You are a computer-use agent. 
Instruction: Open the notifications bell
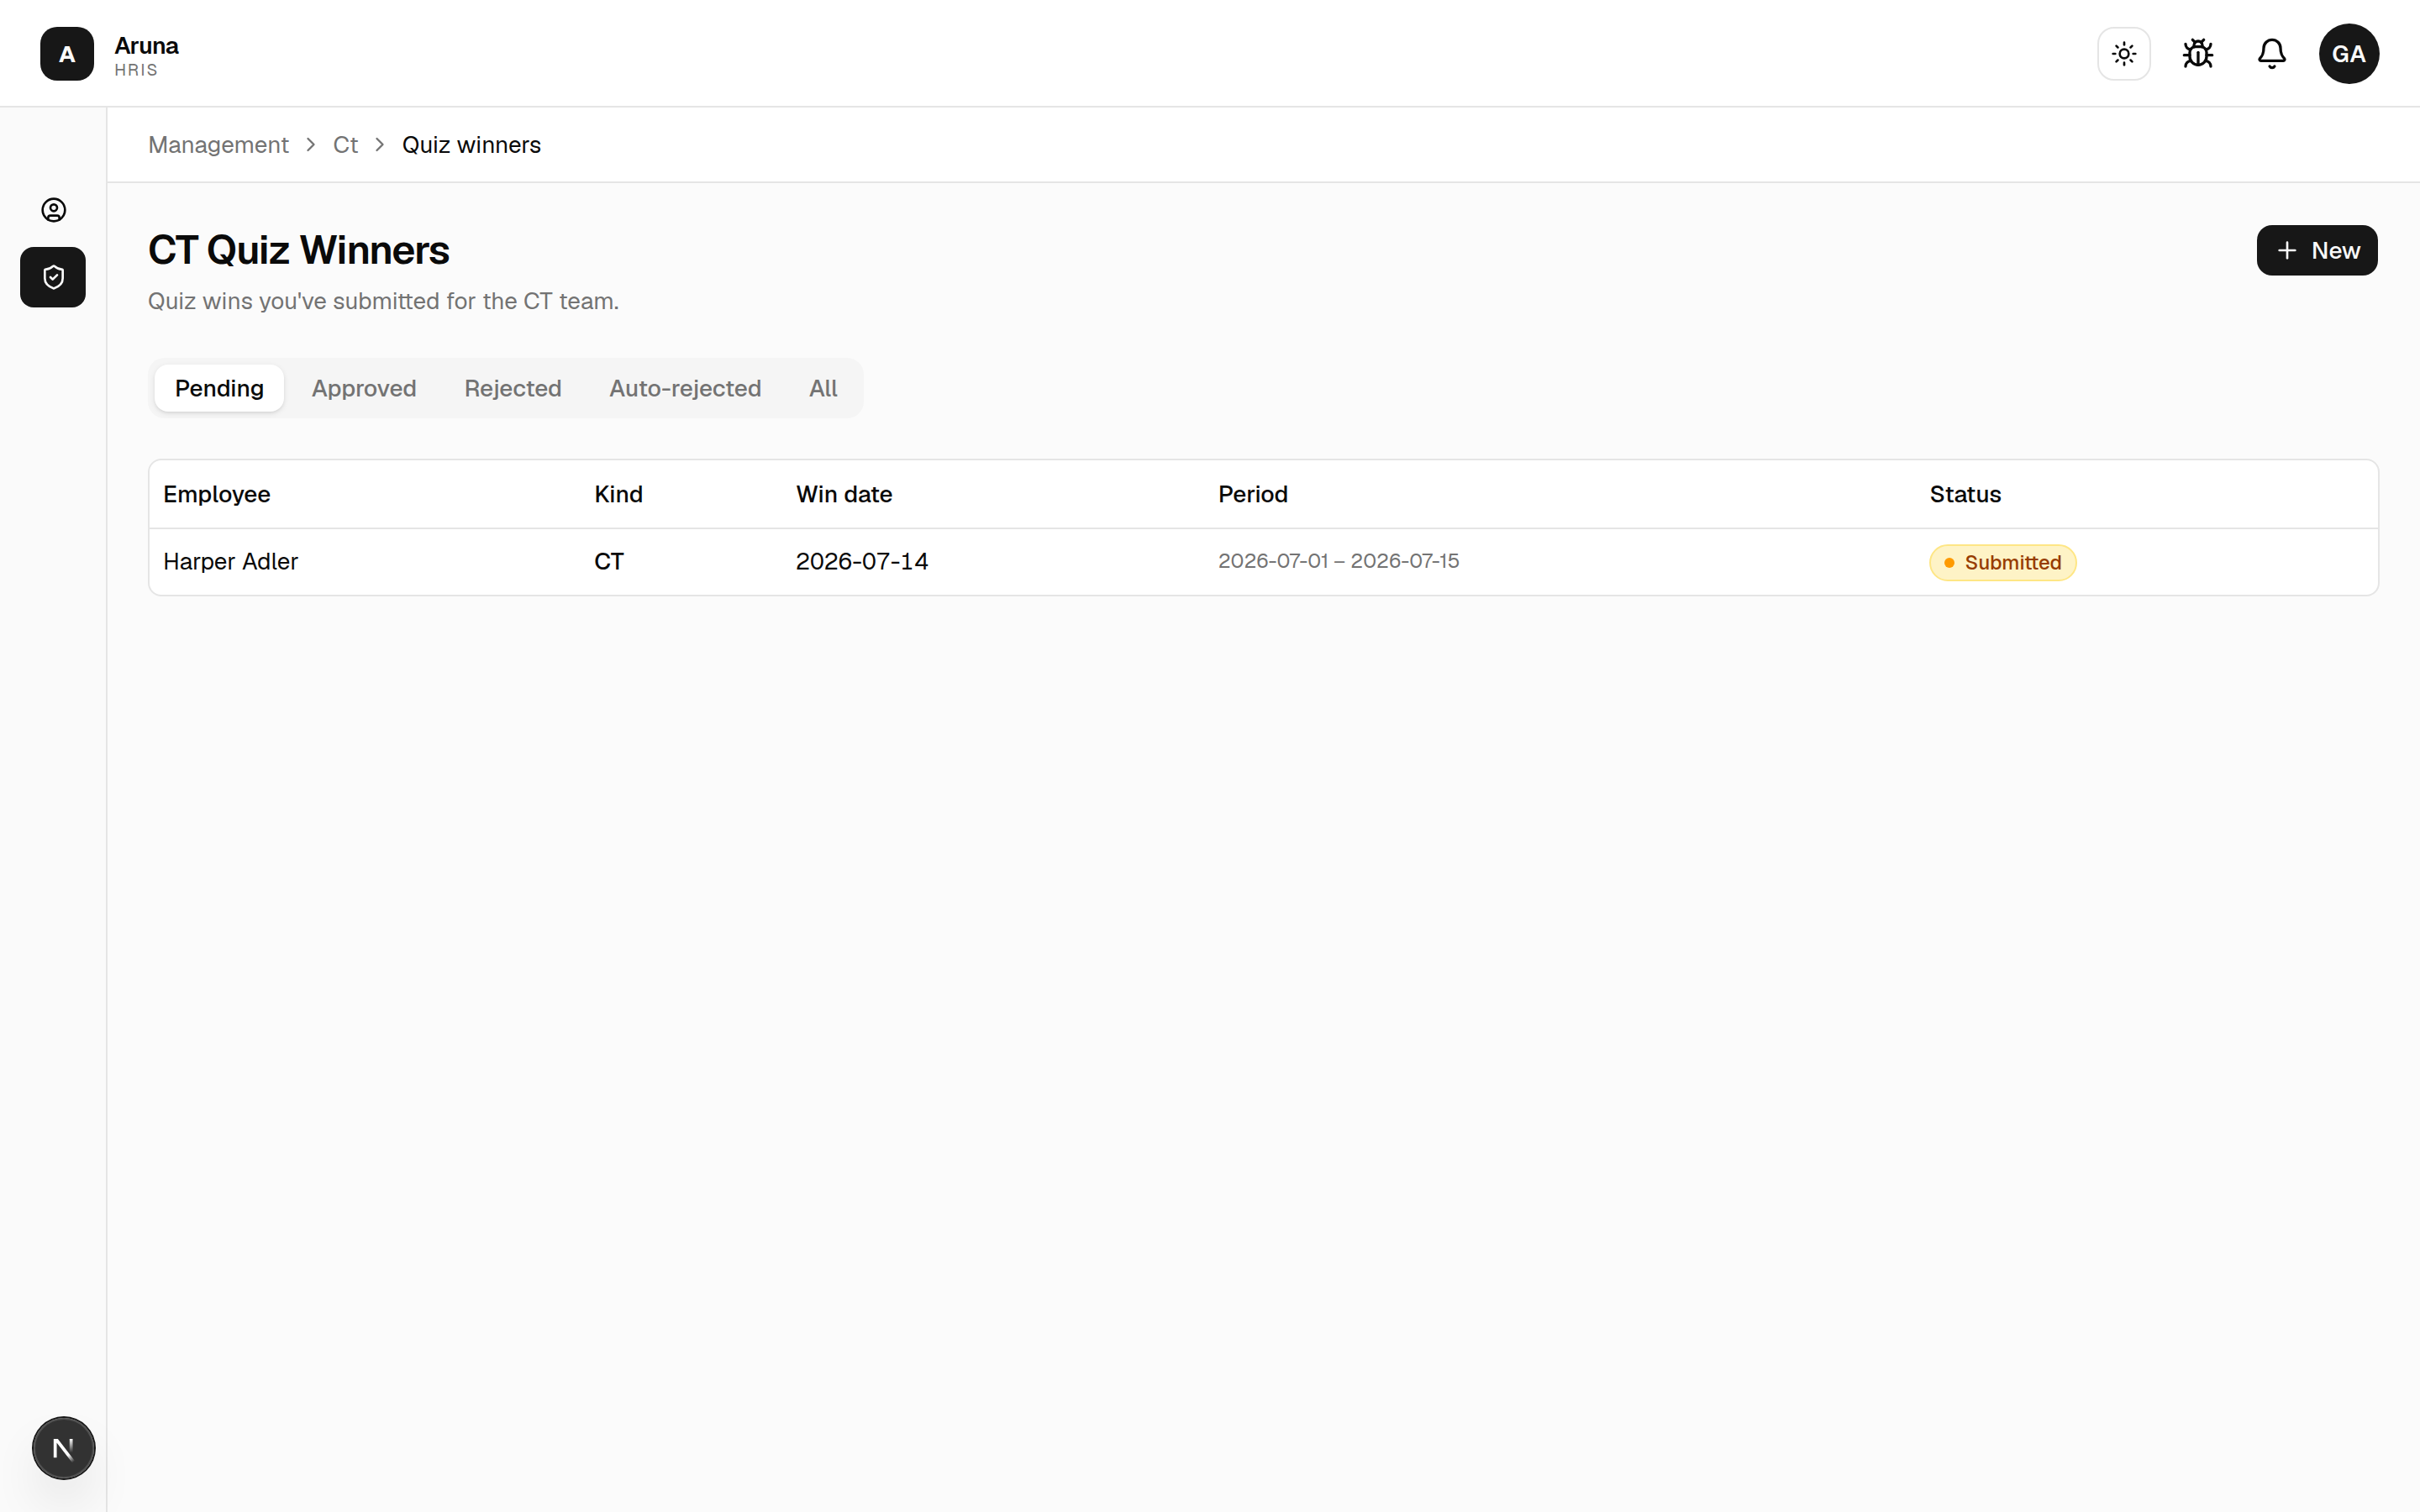tap(2272, 54)
